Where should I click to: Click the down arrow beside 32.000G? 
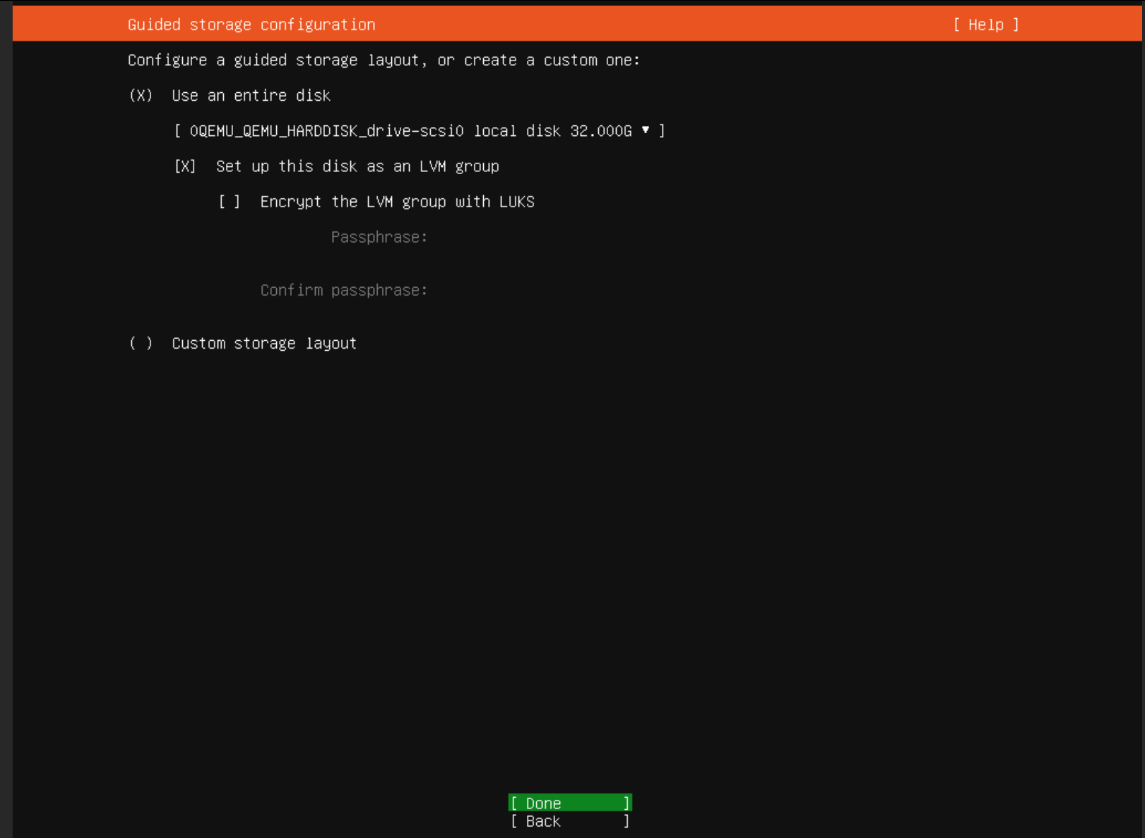(x=646, y=130)
